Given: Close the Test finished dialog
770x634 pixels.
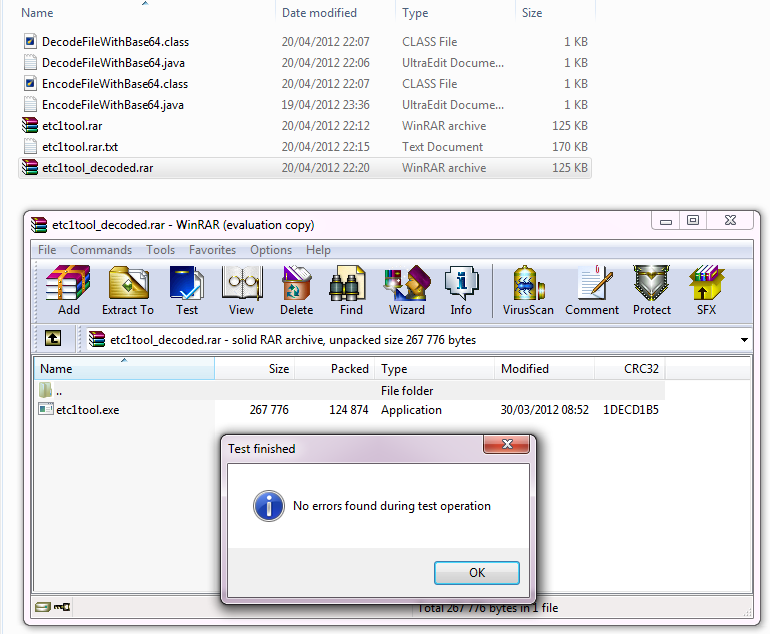Looking at the screenshot, I should [x=507, y=444].
